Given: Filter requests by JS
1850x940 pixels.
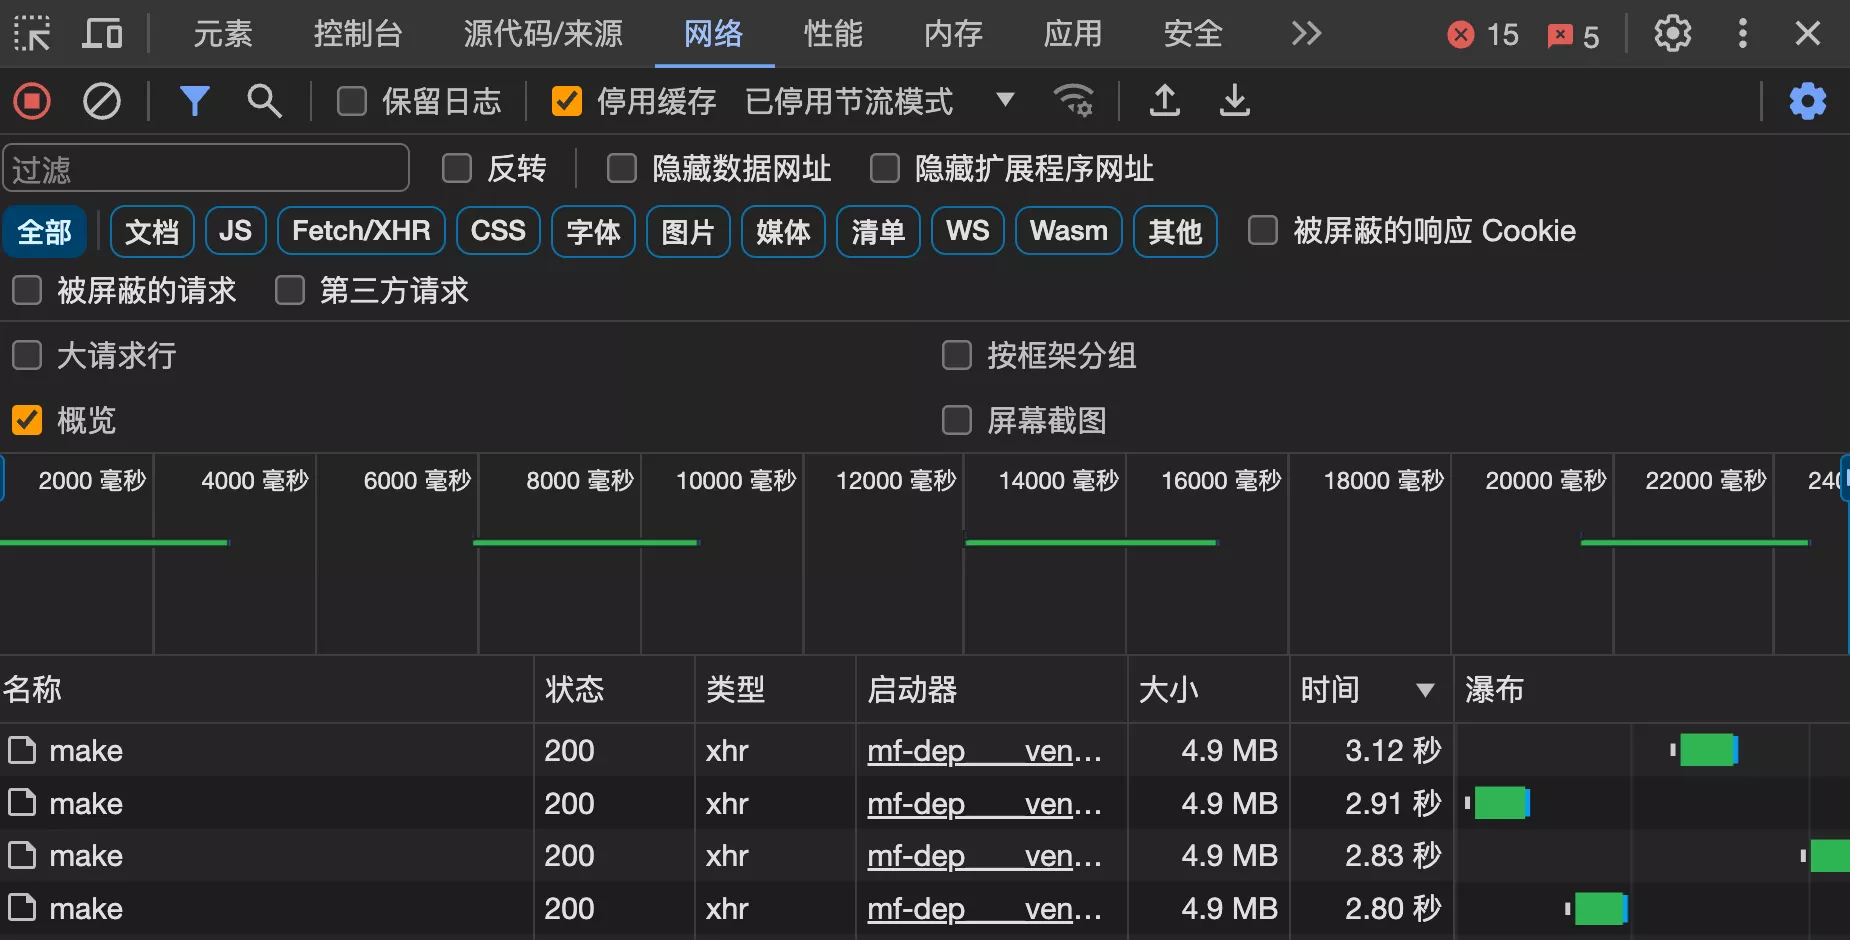Looking at the screenshot, I should pyautogui.click(x=236, y=232).
